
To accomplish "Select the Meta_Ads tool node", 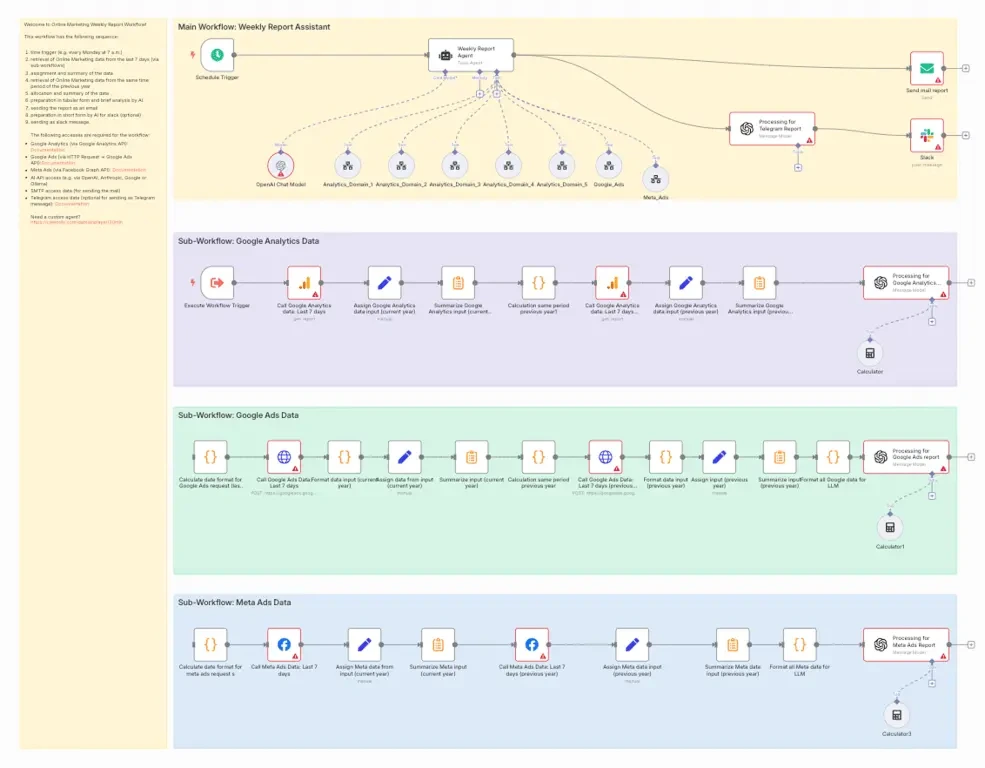I will tap(656, 179).
